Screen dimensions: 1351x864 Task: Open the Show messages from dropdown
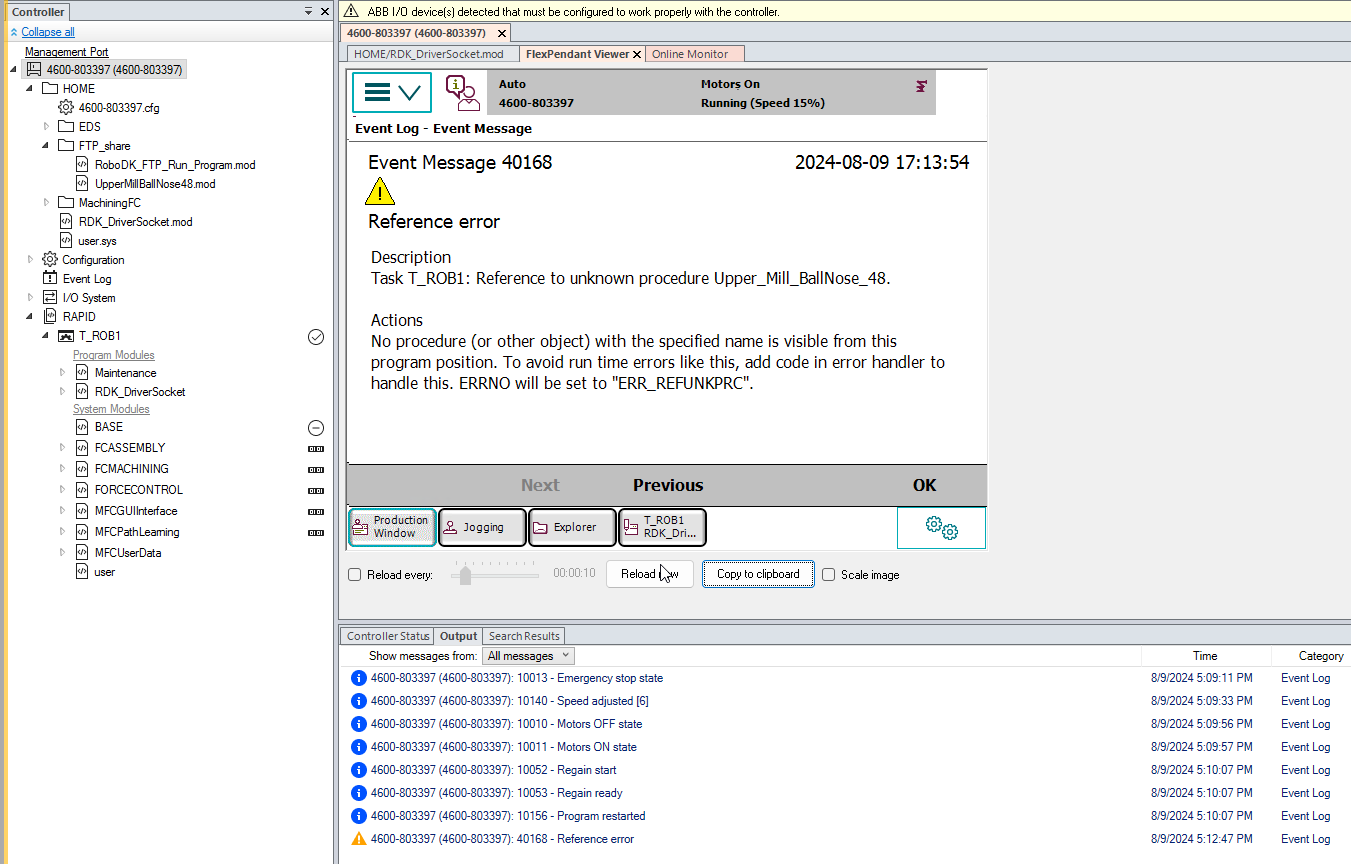coord(528,656)
